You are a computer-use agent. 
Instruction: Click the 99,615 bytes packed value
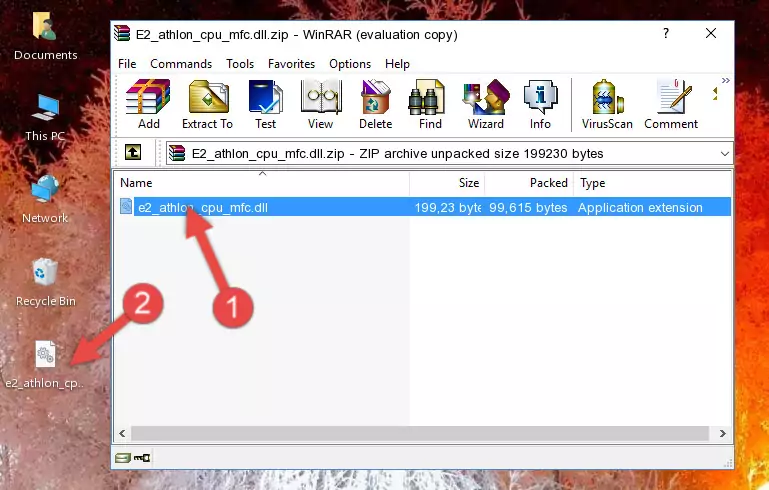[528, 207]
